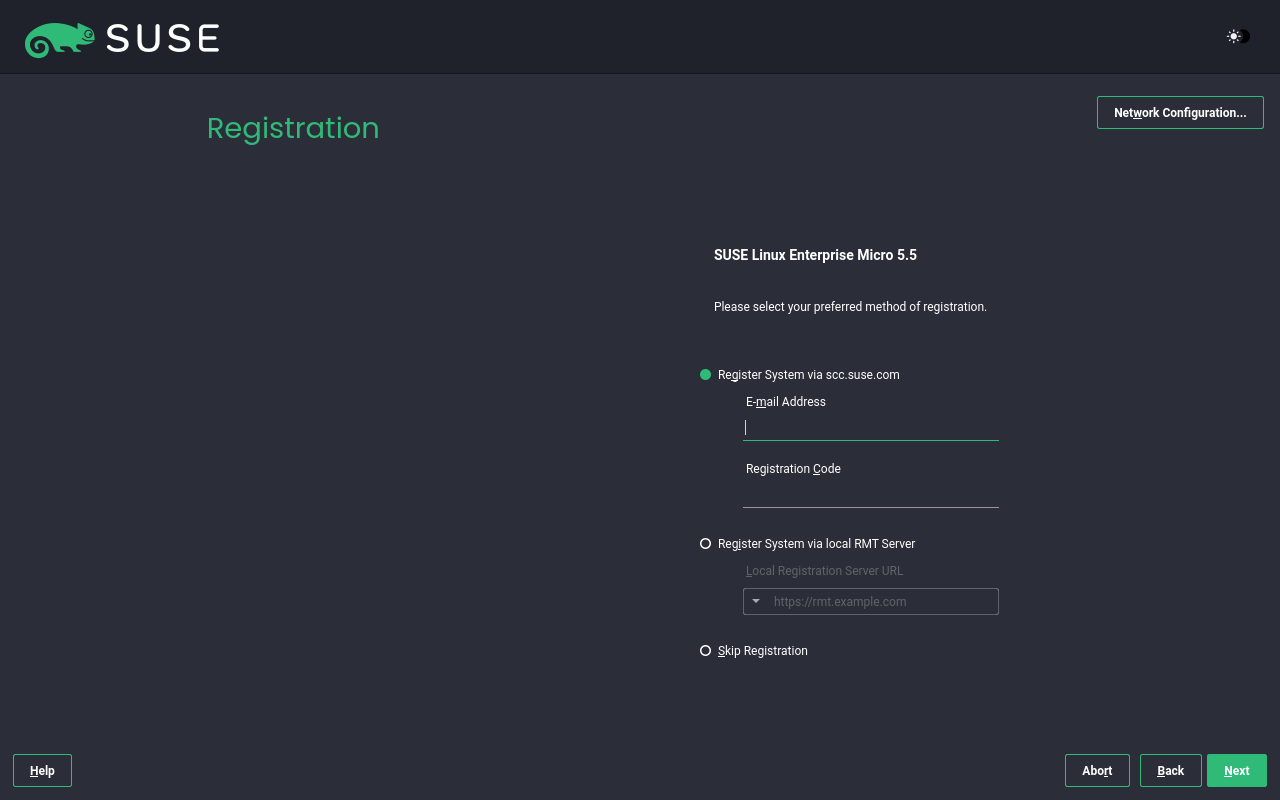
Task: Toggle the light/dark theme switch
Action: (x=1238, y=37)
